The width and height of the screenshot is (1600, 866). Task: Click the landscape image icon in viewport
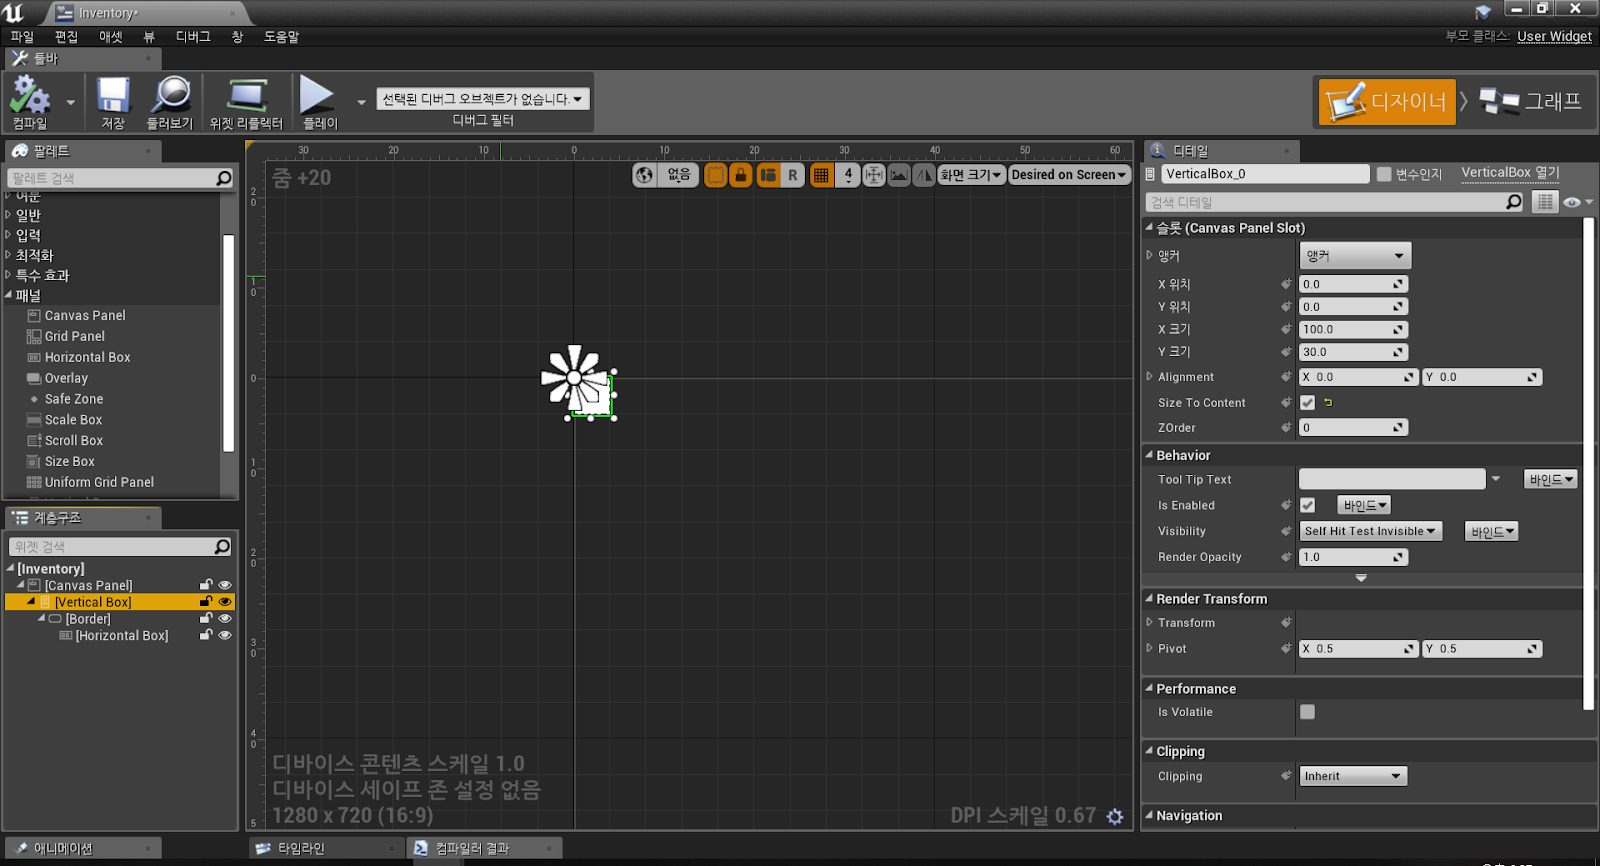coord(899,175)
